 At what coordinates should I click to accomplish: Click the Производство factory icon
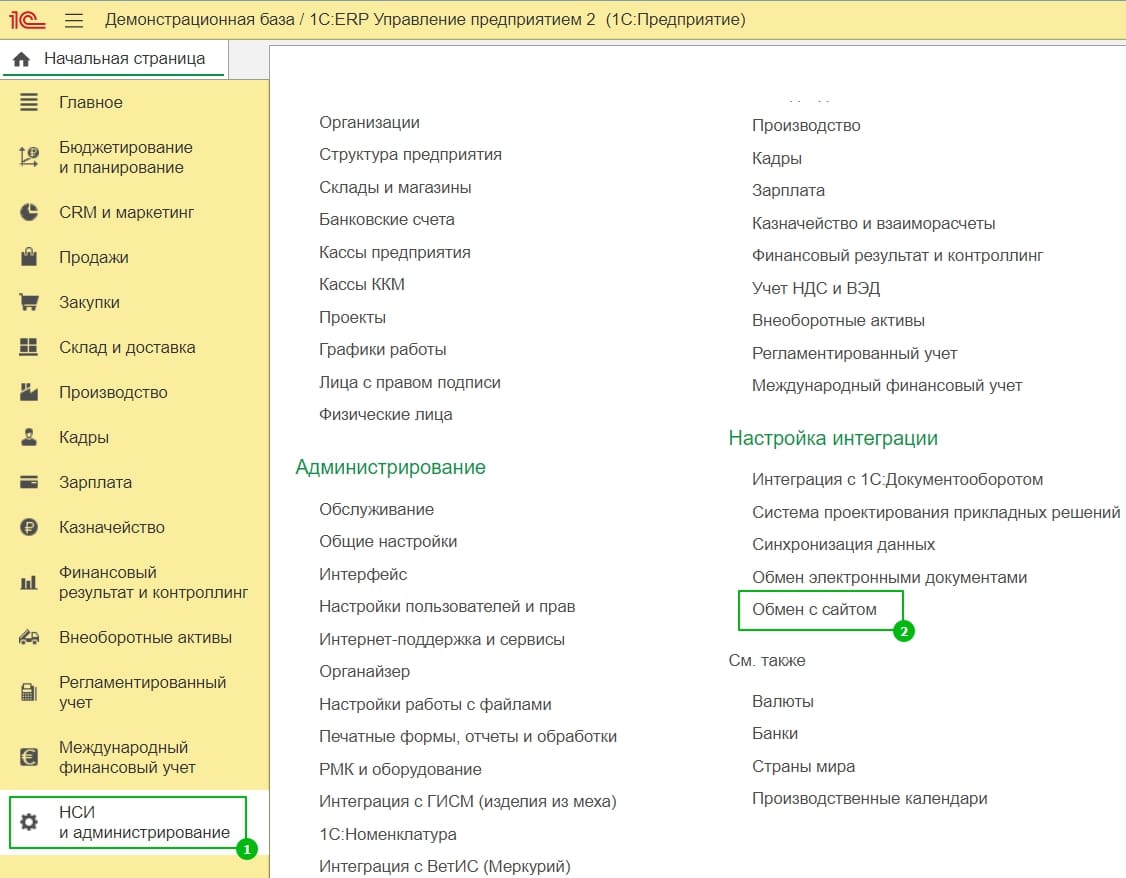tap(29, 392)
